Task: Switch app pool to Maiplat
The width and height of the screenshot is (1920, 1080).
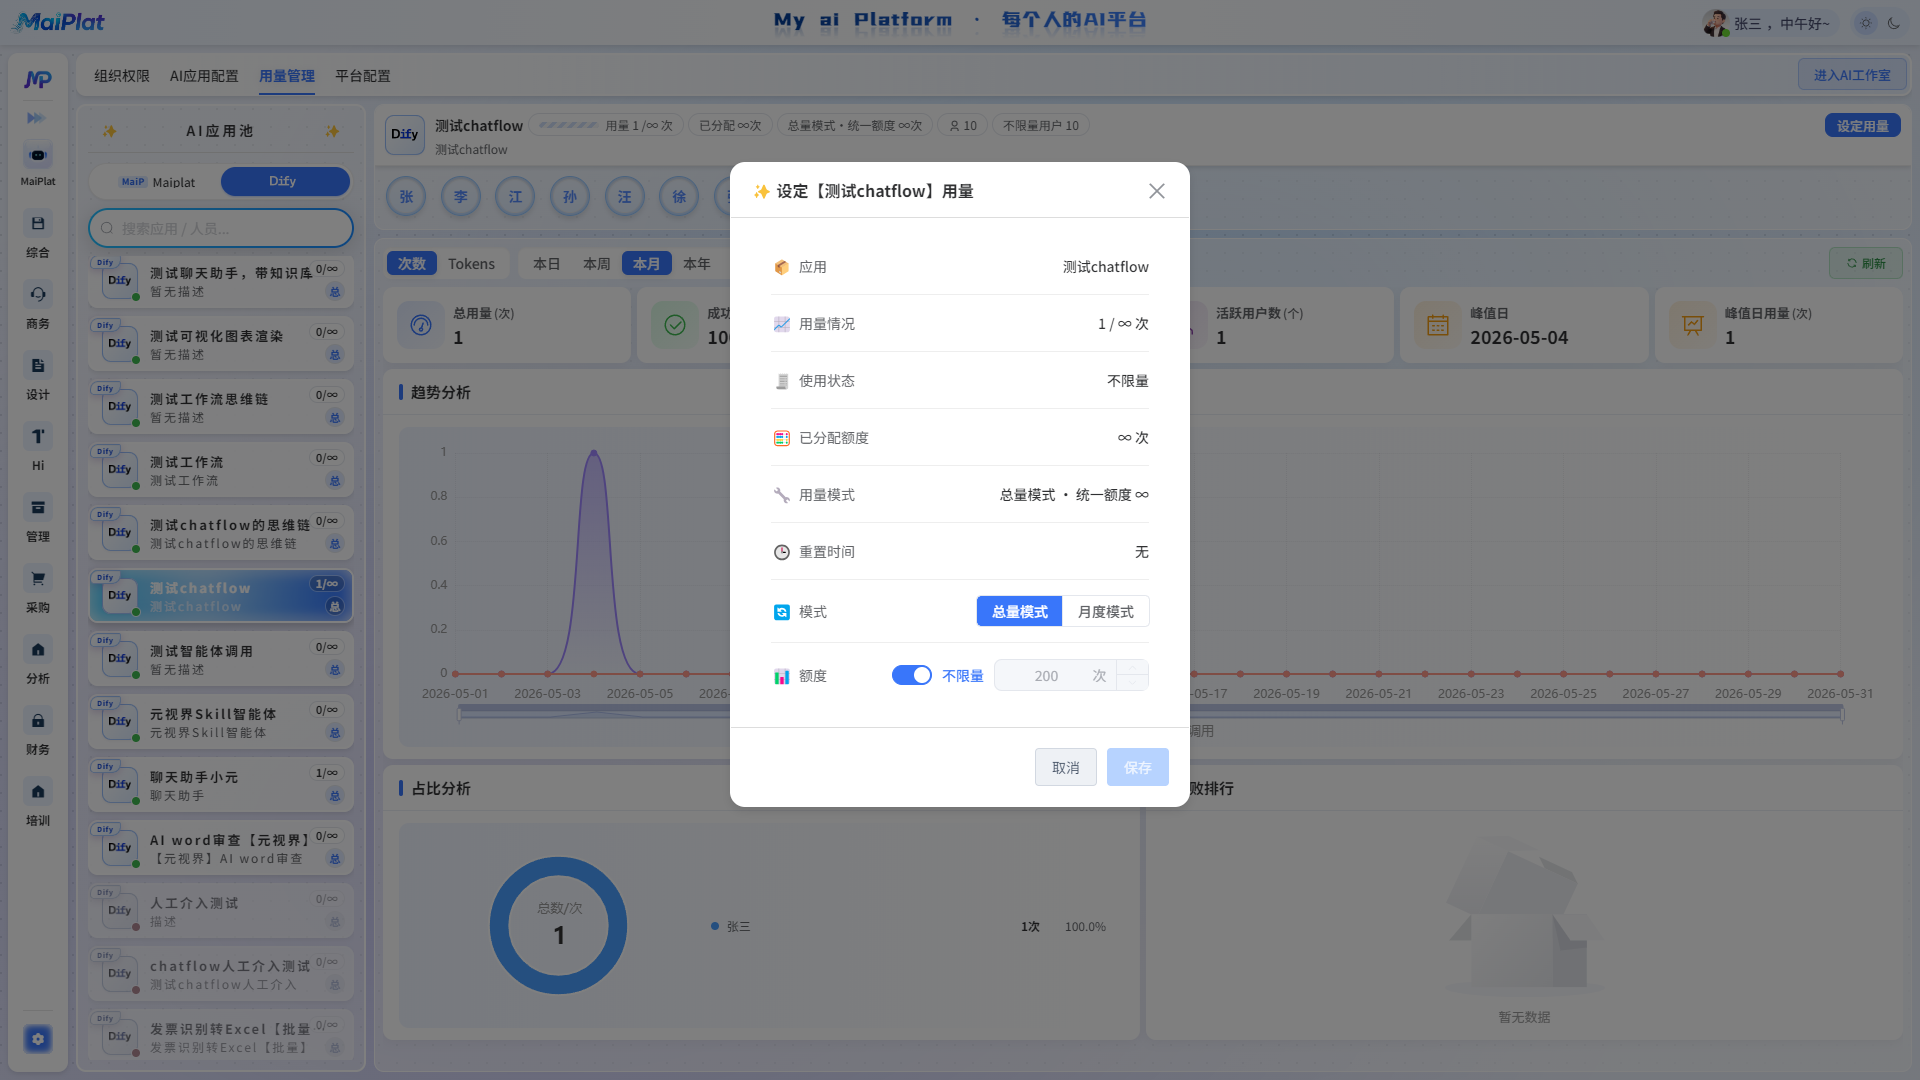Action: (157, 182)
